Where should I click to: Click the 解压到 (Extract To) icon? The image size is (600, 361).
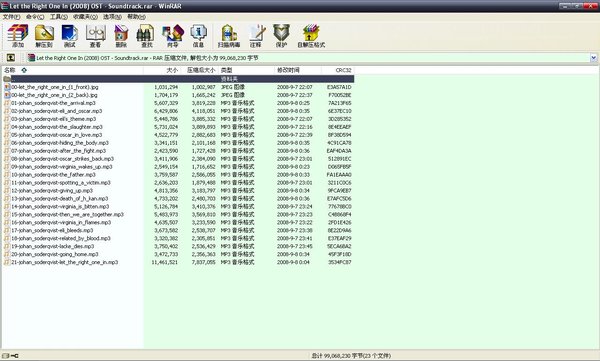pos(44,36)
